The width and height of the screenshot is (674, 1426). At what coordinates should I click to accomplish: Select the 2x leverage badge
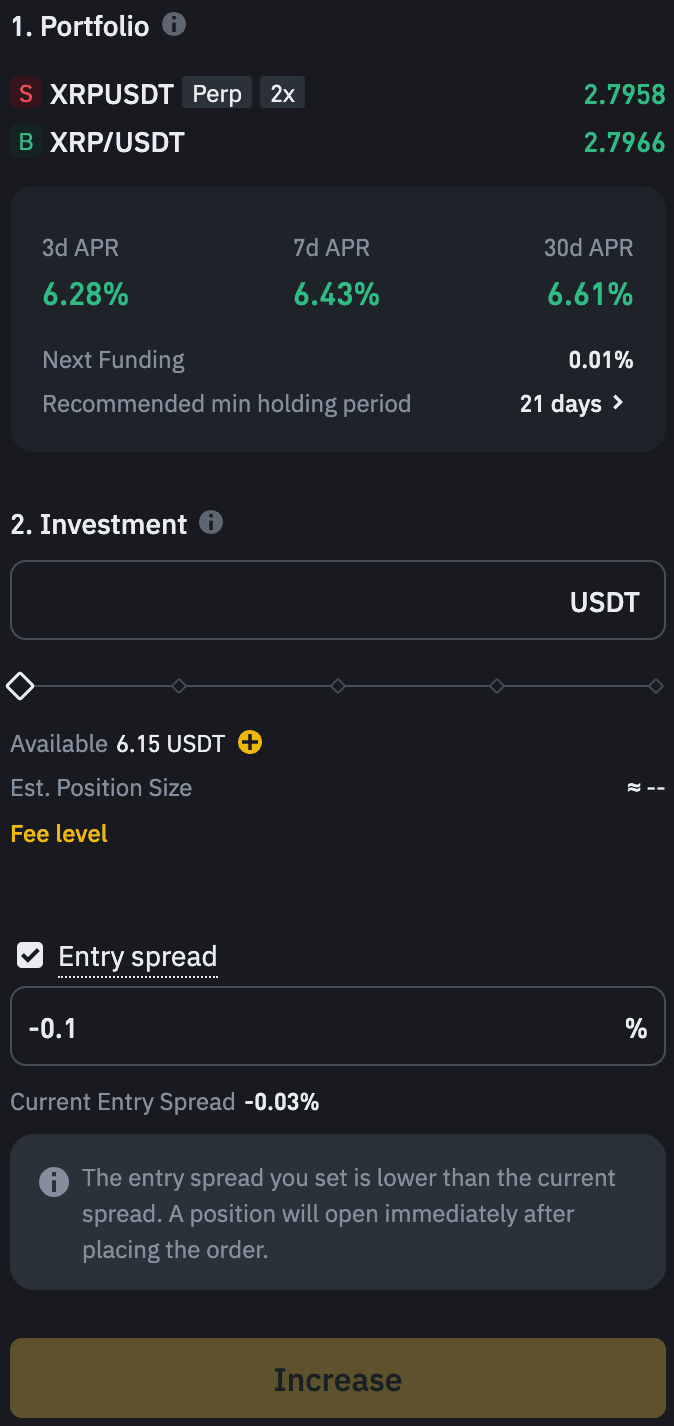282,94
